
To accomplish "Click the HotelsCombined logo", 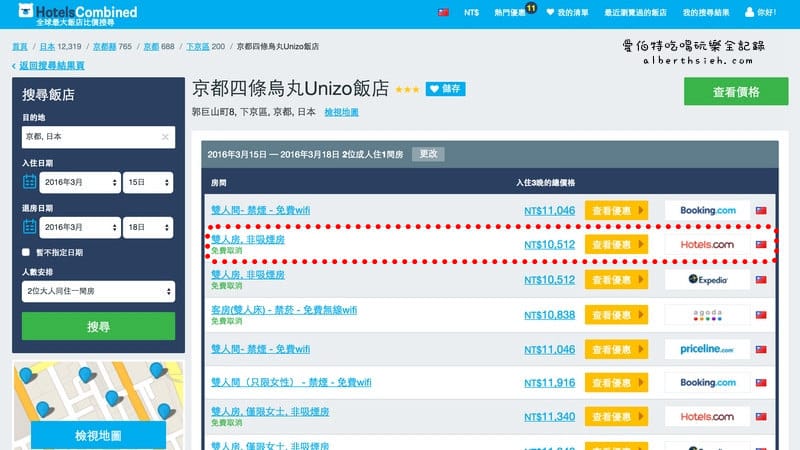I will 78,14.
